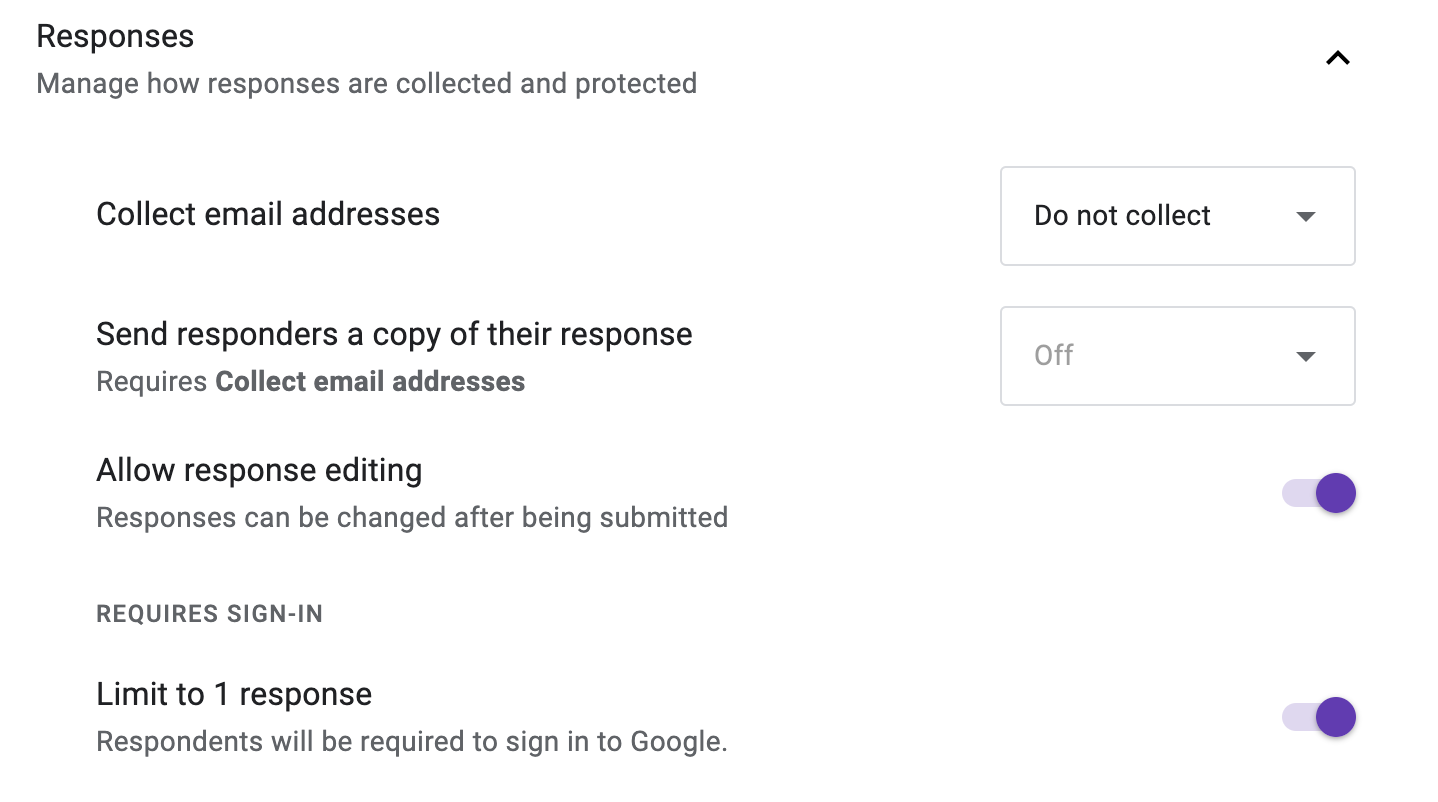Click the Limit to 1 response label

(234, 694)
